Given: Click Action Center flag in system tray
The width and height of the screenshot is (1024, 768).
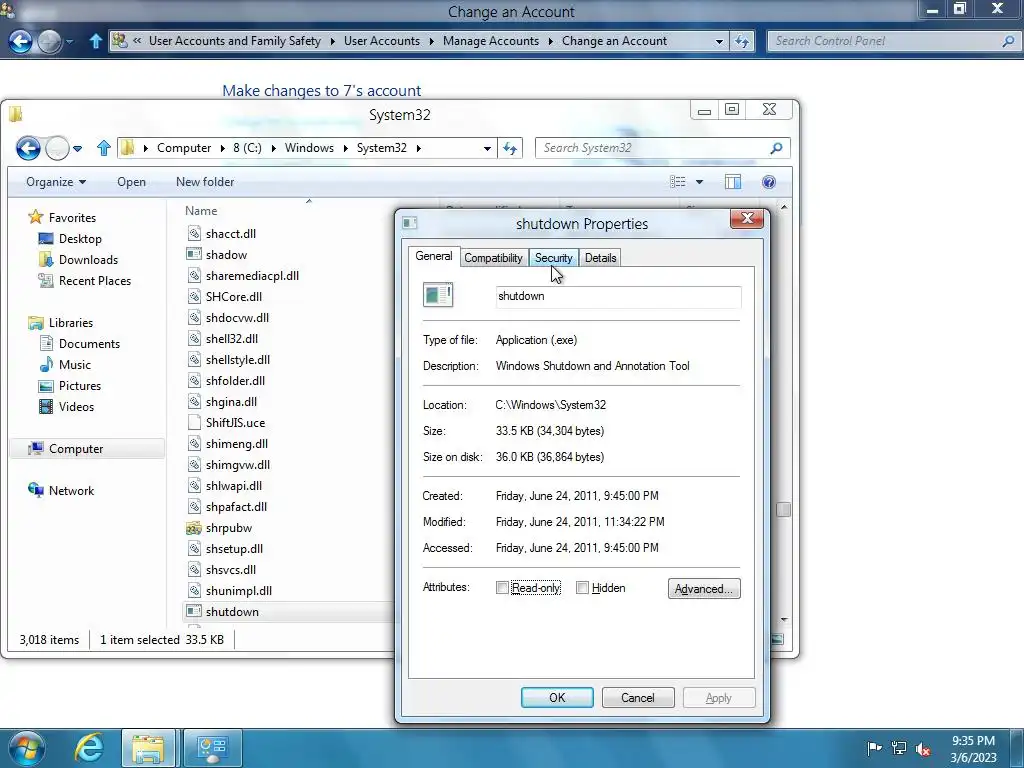Looking at the screenshot, I should tap(874, 748).
